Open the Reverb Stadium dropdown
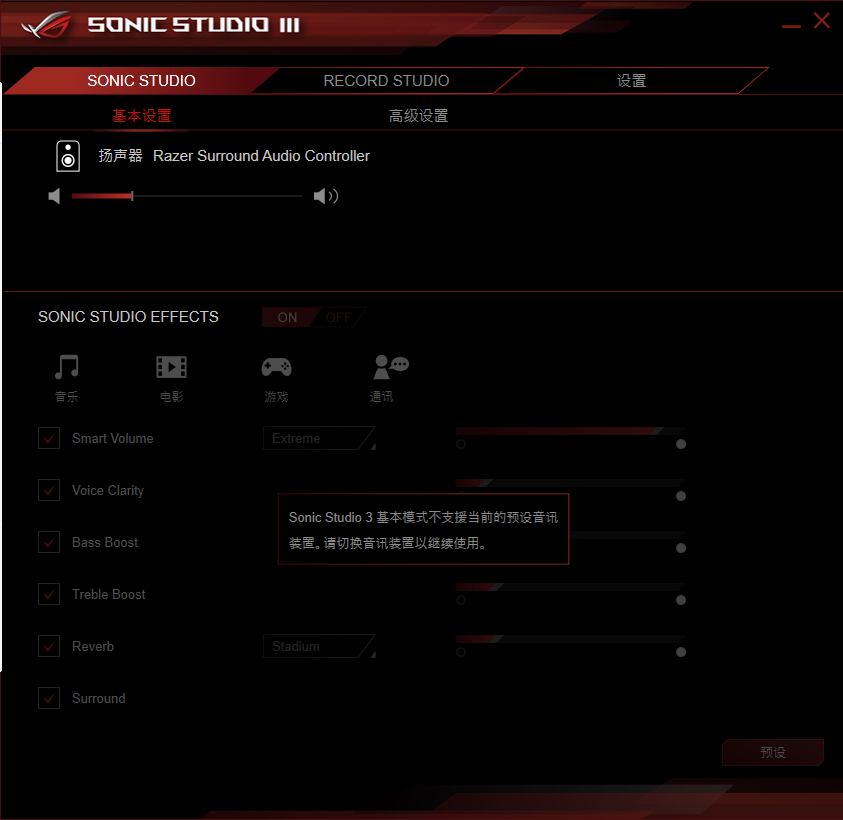843x820 pixels. pyautogui.click(x=319, y=646)
